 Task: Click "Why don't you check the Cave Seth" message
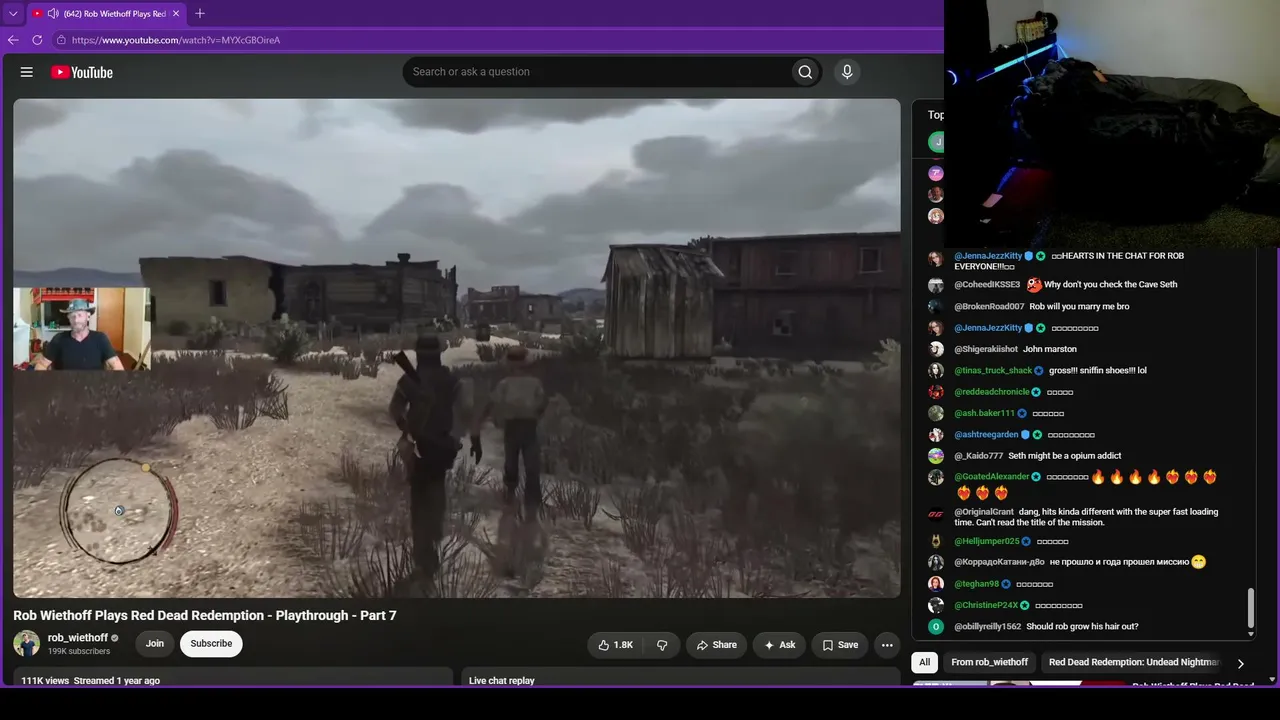pos(1110,285)
